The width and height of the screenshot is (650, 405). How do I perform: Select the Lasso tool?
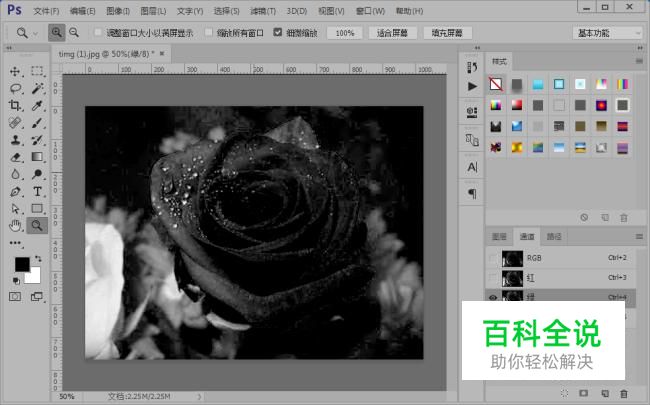click(15, 88)
